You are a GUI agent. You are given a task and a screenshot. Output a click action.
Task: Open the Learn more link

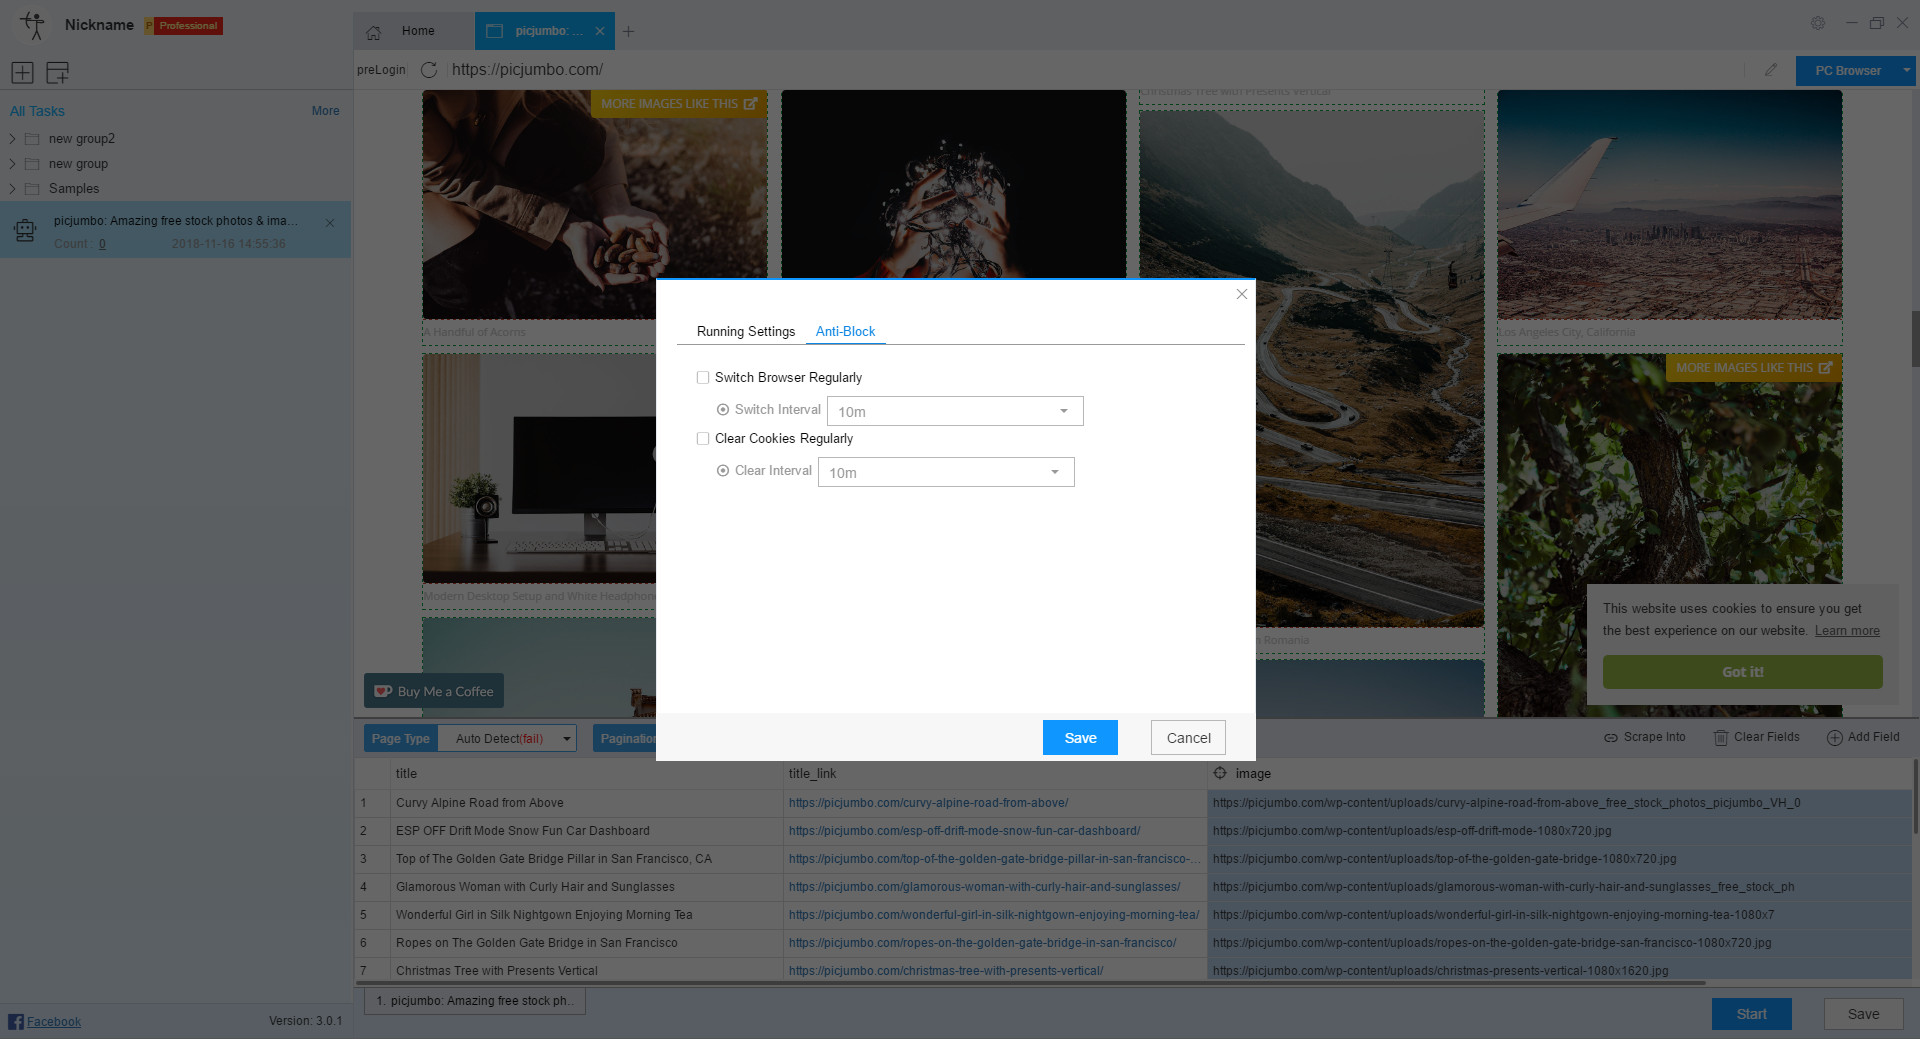(x=1847, y=631)
